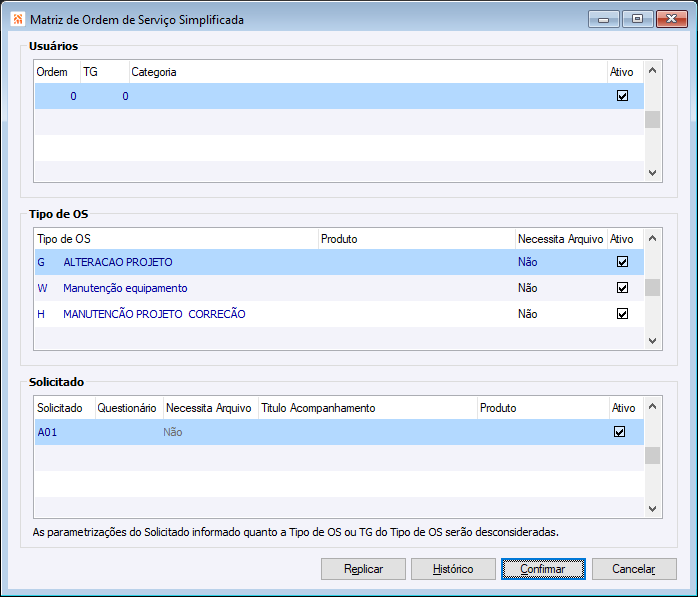Click the Produto header in Tipo de OS
The height and width of the screenshot is (597, 698).
pos(416,239)
